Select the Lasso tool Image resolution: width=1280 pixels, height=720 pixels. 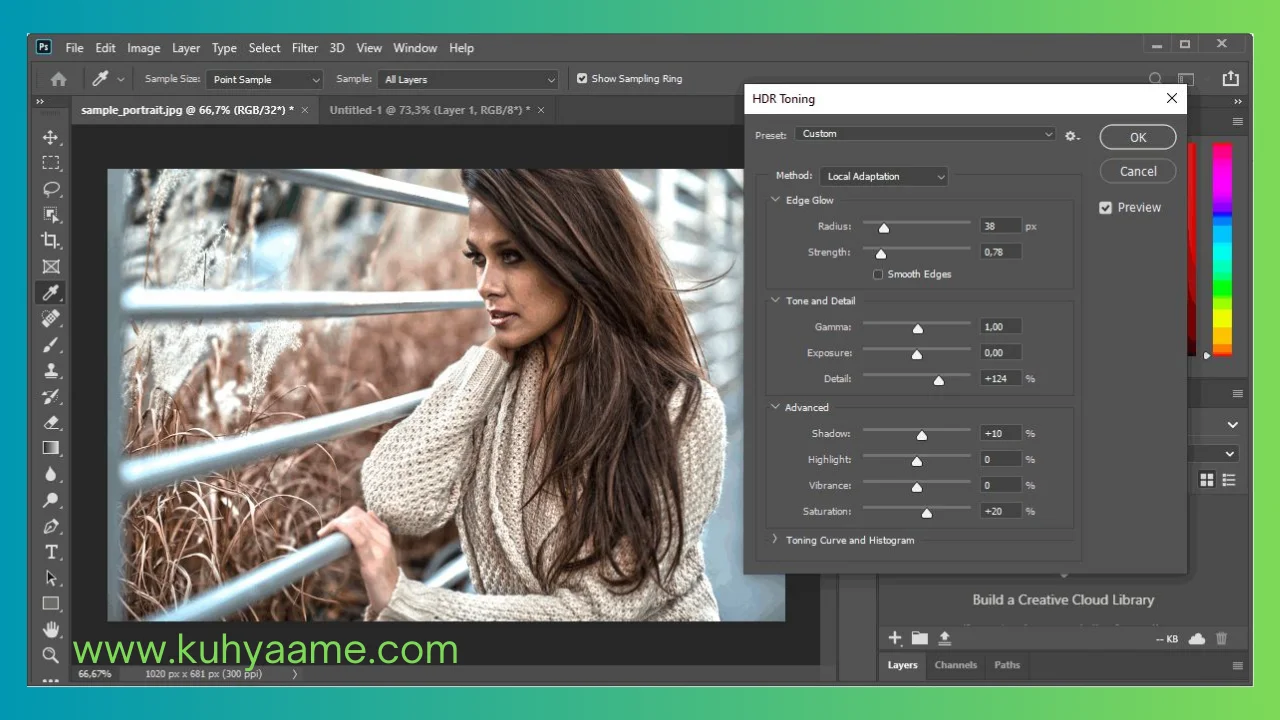coord(51,189)
